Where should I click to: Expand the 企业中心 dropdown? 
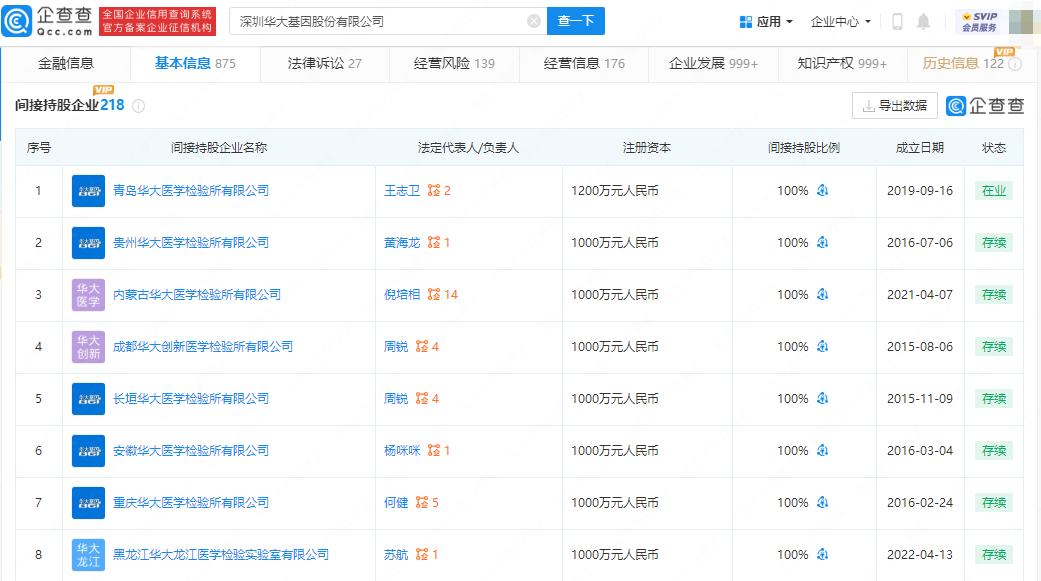click(x=841, y=22)
